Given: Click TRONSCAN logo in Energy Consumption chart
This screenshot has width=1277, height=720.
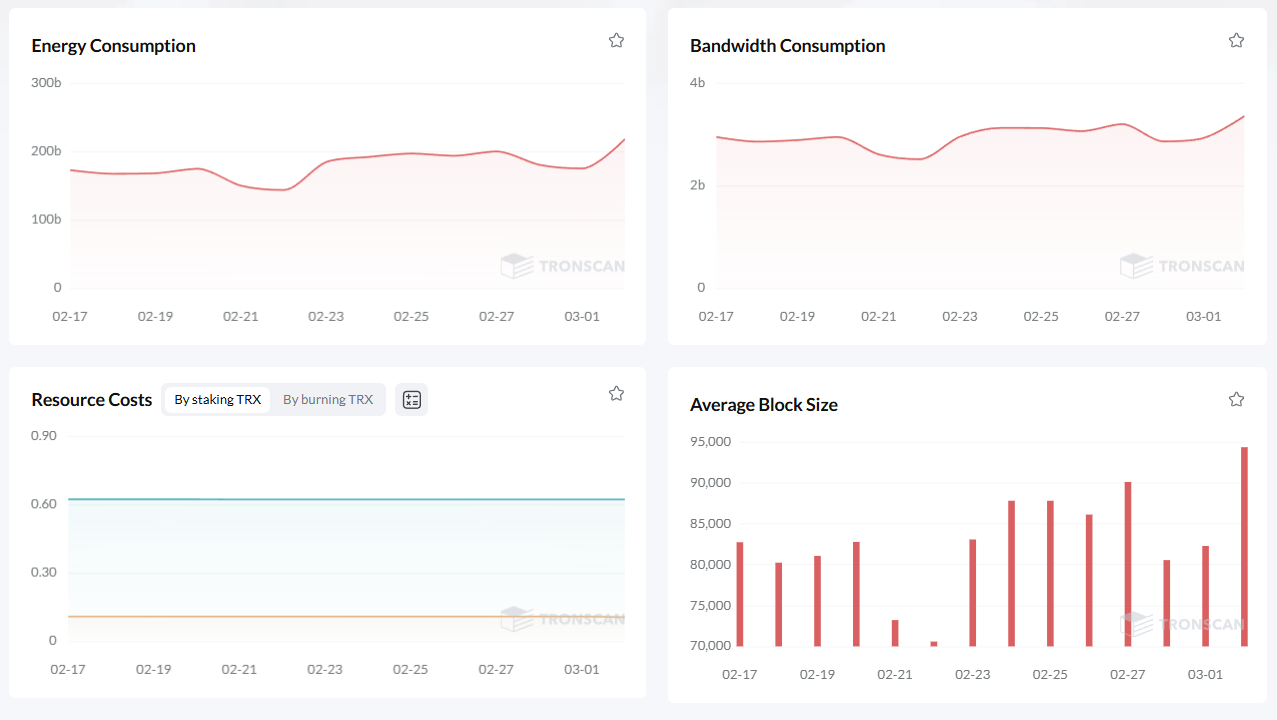Looking at the screenshot, I should pos(562,266).
